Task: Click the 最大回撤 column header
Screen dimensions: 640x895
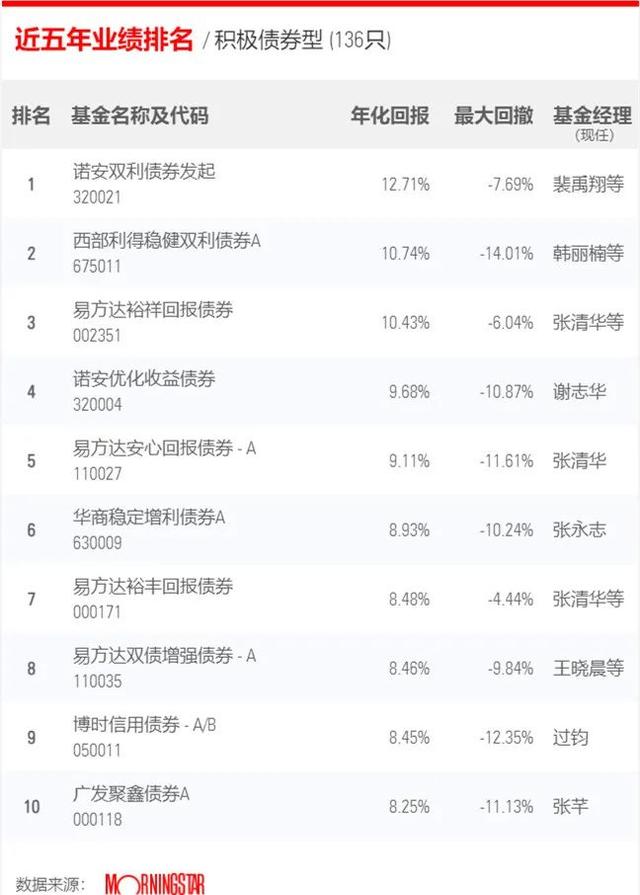Action: pos(494,115)
